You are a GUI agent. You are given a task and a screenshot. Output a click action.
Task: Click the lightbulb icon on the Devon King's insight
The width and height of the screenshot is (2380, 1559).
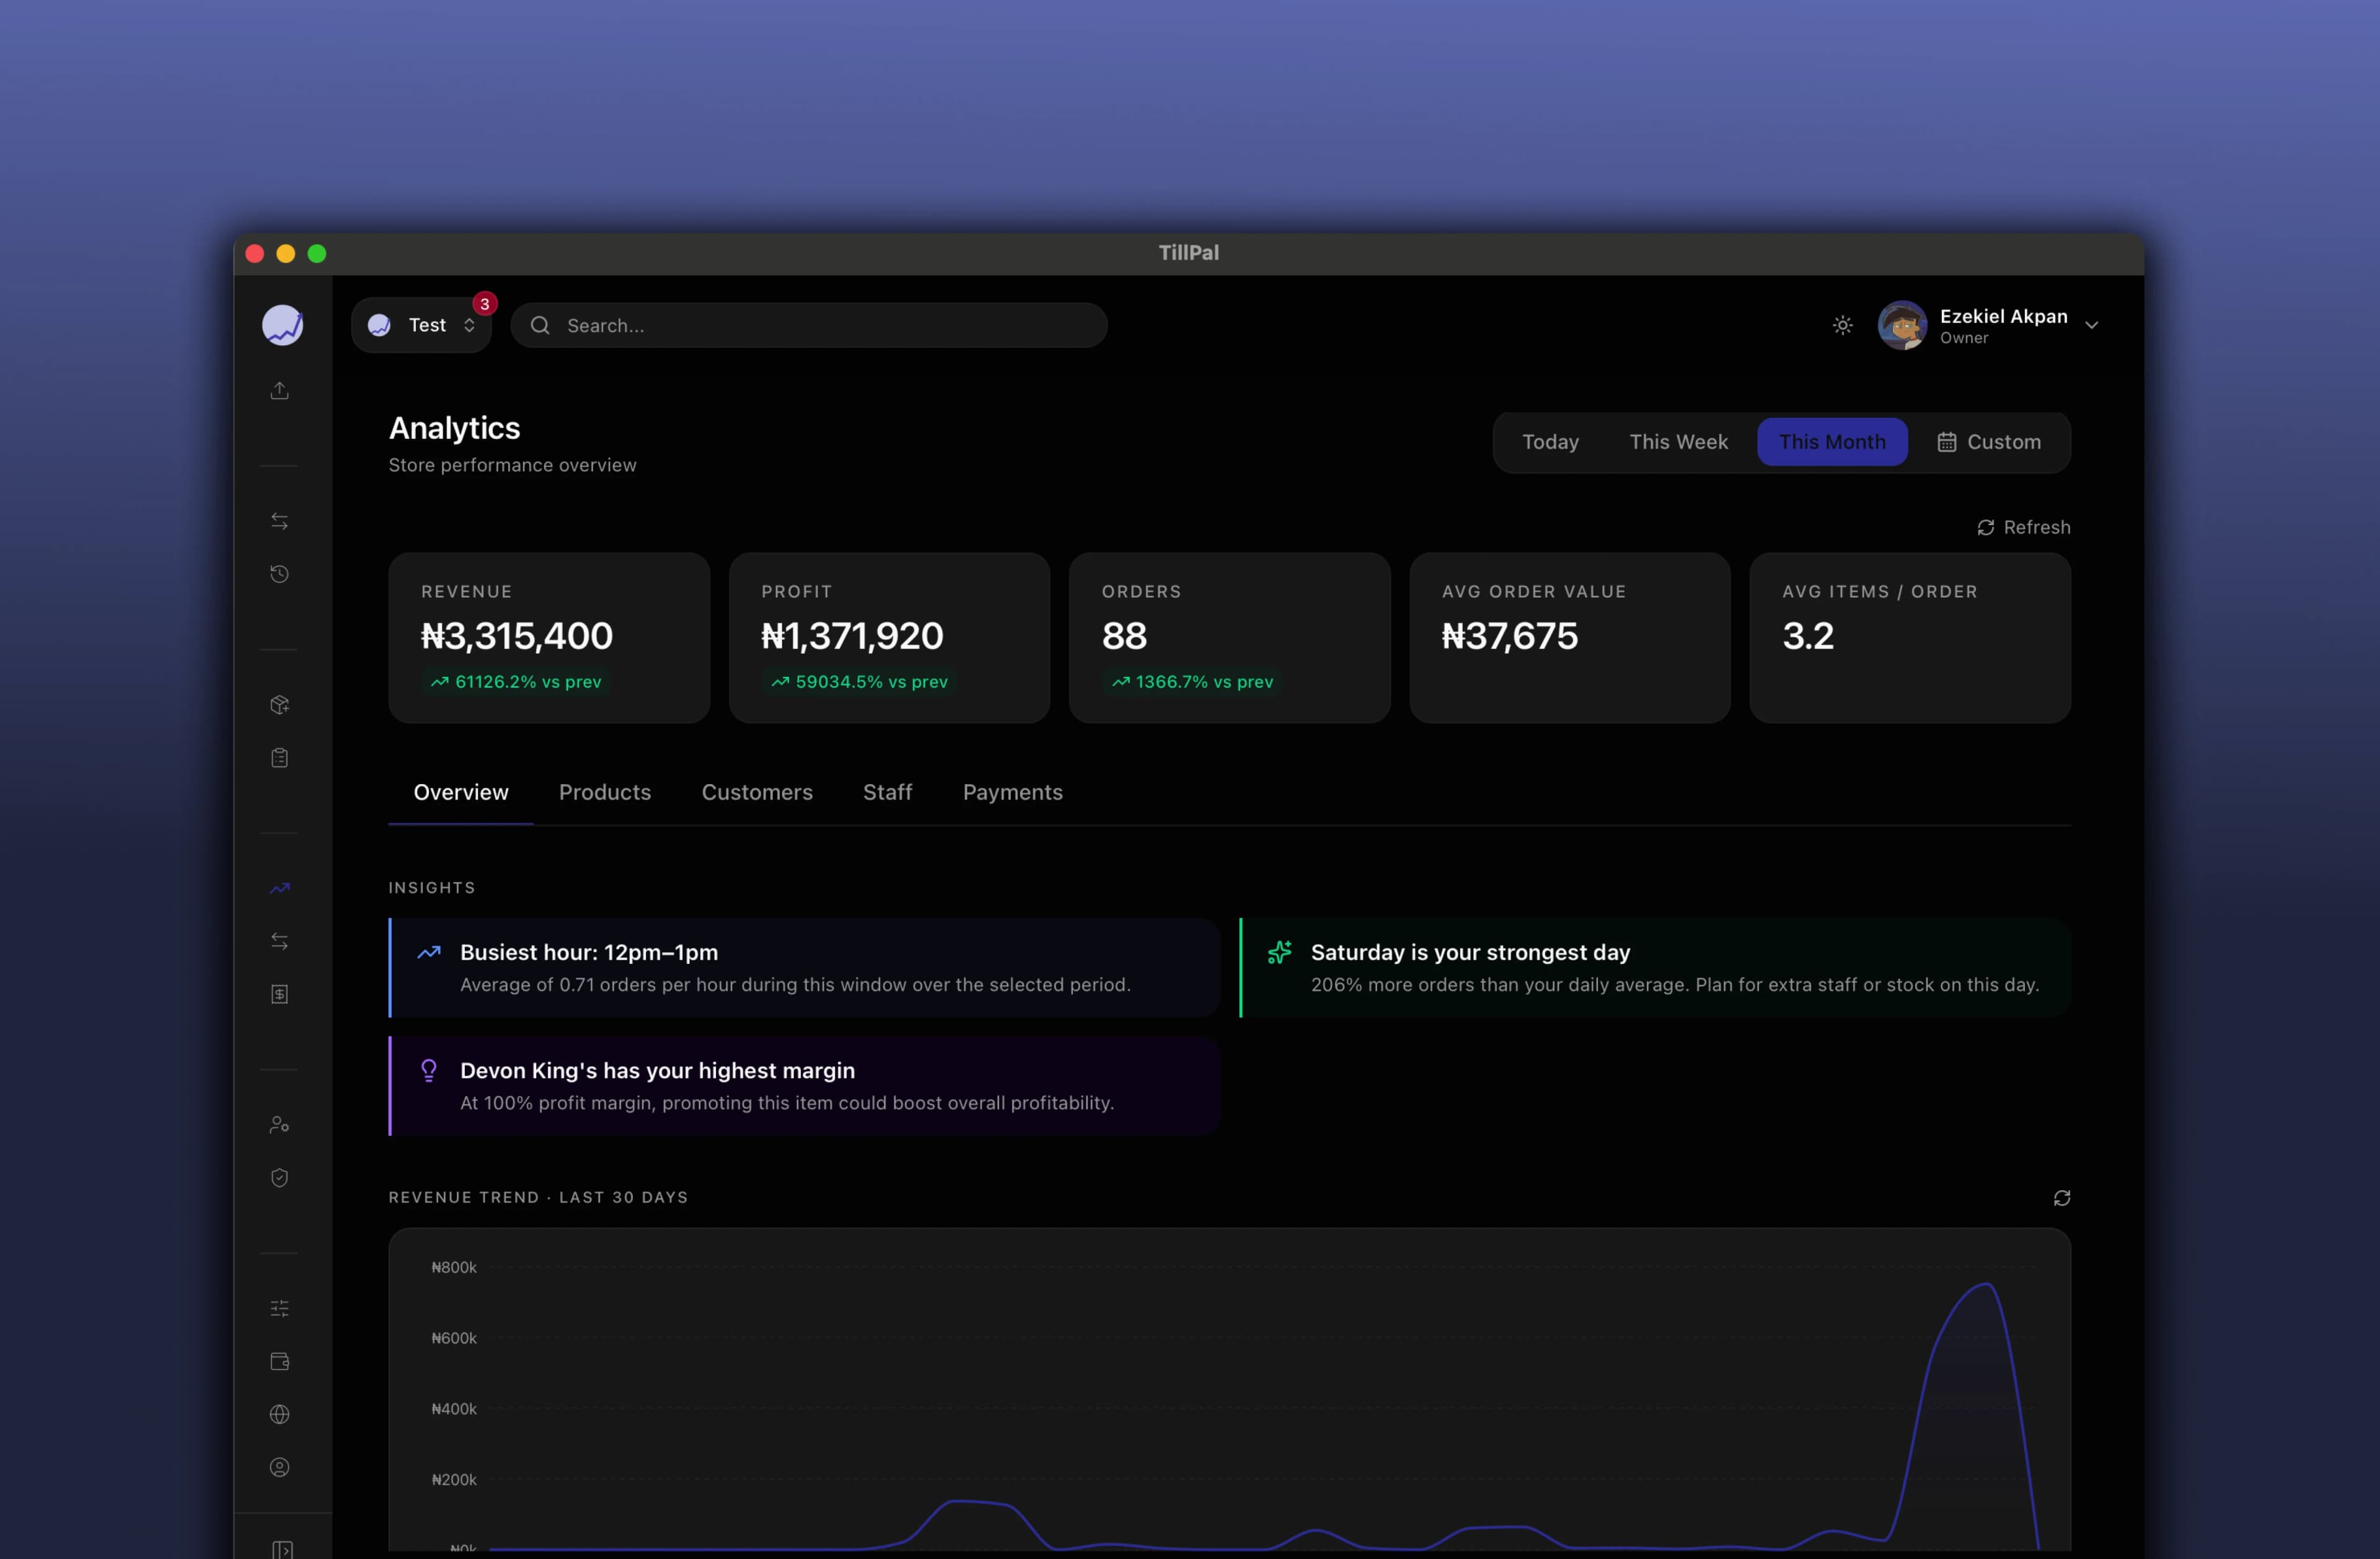pos(429,1071)
